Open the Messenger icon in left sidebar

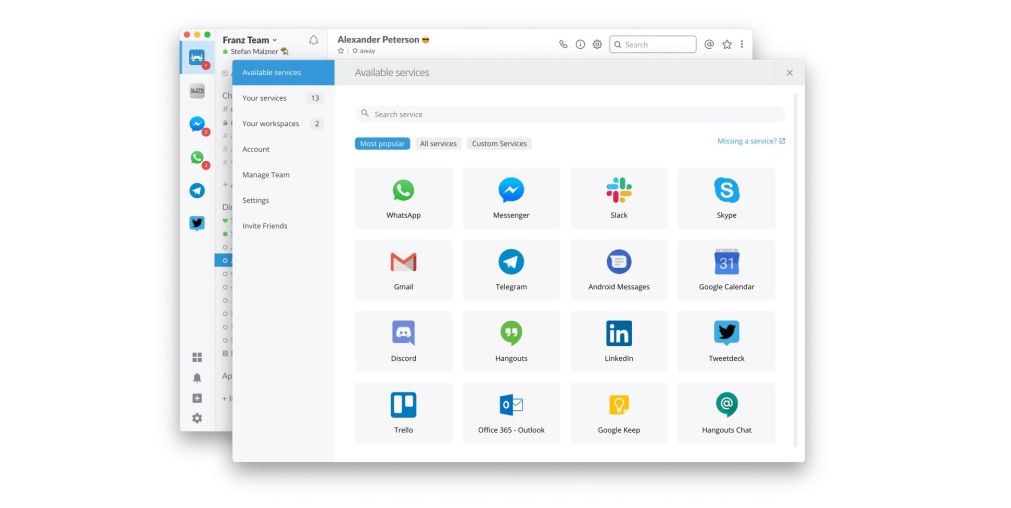(197, 125)
